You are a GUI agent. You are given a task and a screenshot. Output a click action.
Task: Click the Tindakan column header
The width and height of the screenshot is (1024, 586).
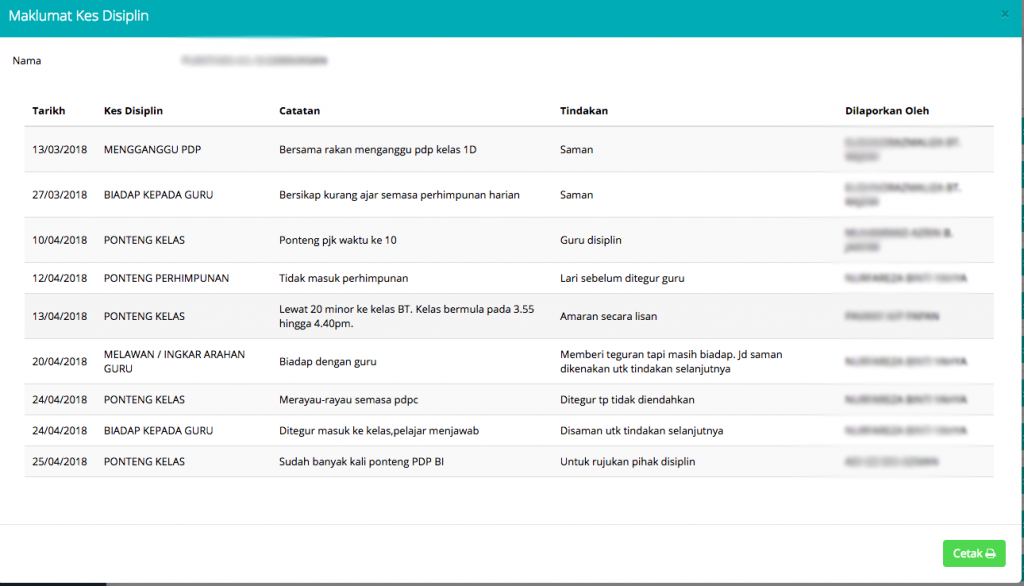point(584,111)
